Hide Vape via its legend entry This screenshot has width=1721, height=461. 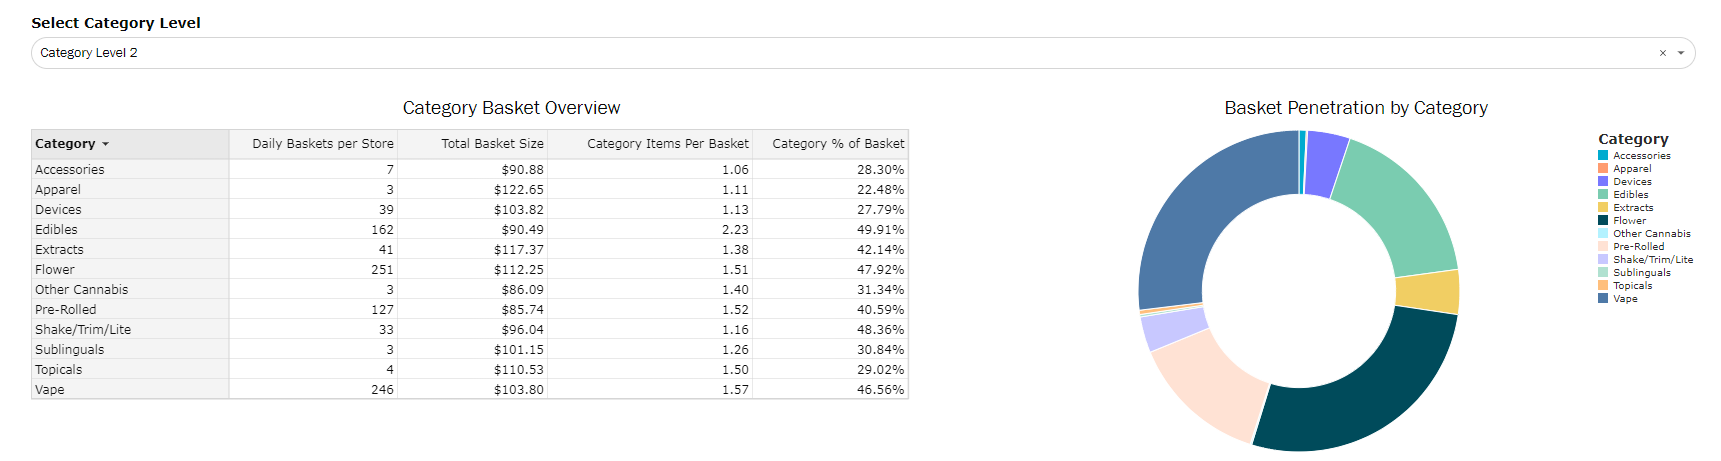(x=1625, y=298)
